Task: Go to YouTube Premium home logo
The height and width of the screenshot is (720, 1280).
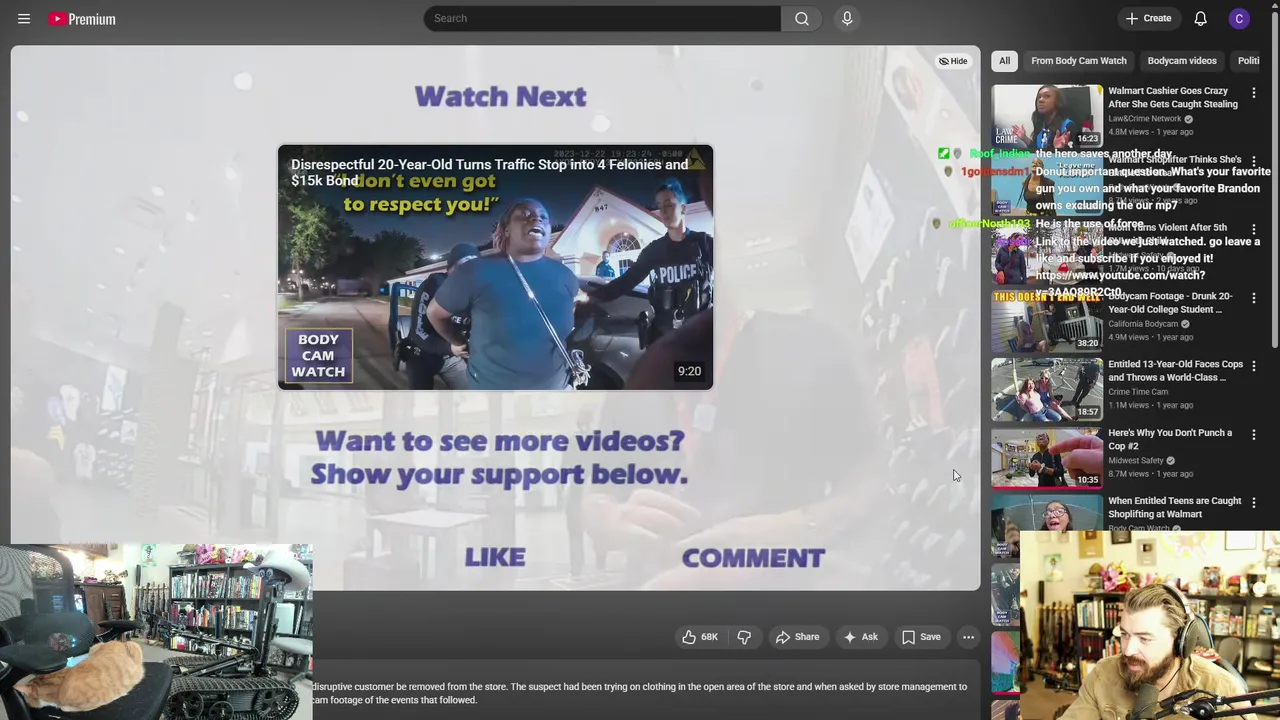Action: click(x=82, y=18)
